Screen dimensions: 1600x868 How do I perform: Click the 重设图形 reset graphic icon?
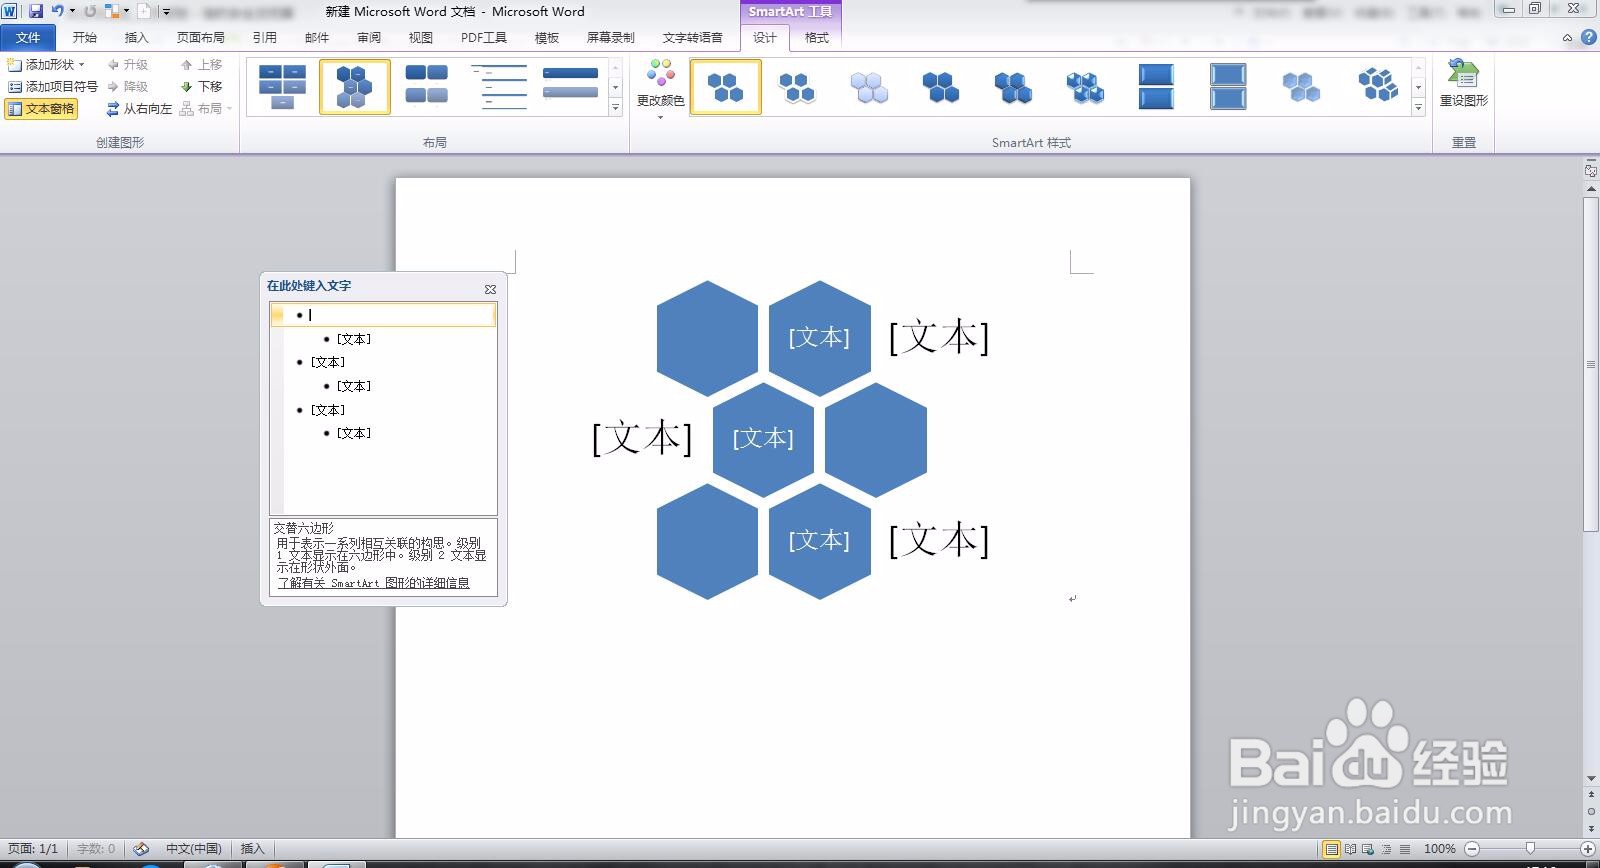tap(1463, 83)
